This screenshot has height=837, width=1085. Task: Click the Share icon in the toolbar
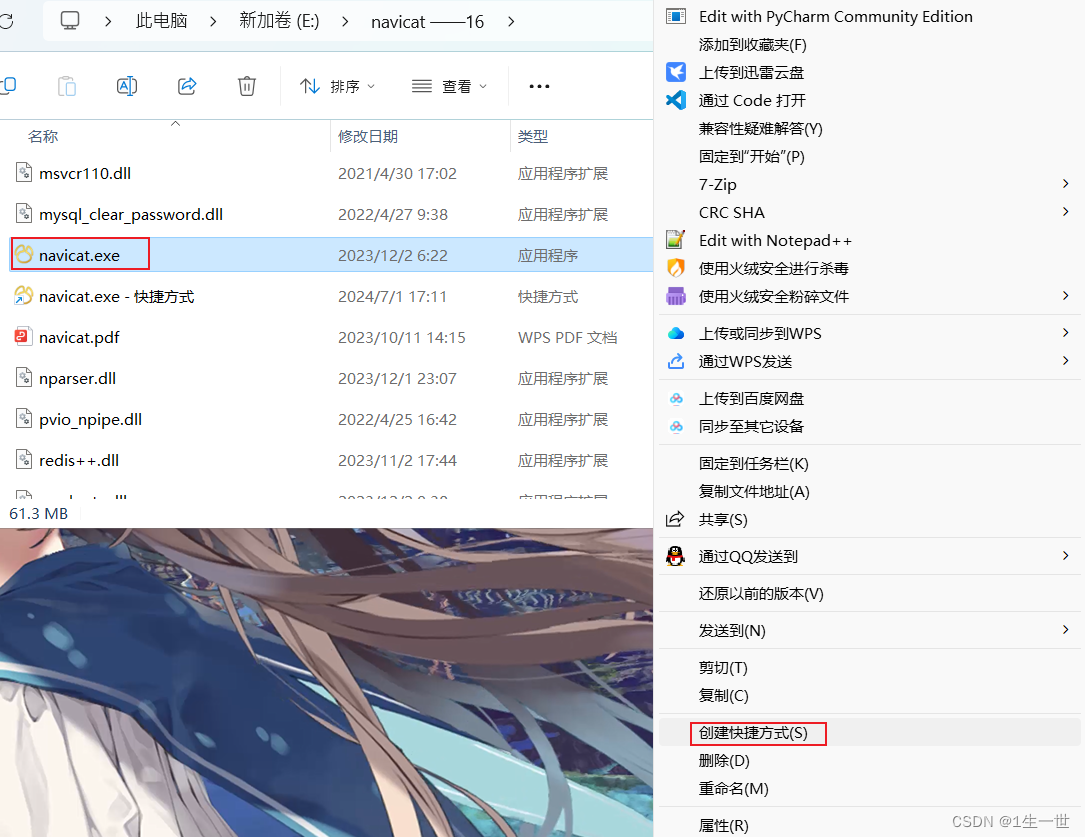pyautogui.click(x=186, y=86)
